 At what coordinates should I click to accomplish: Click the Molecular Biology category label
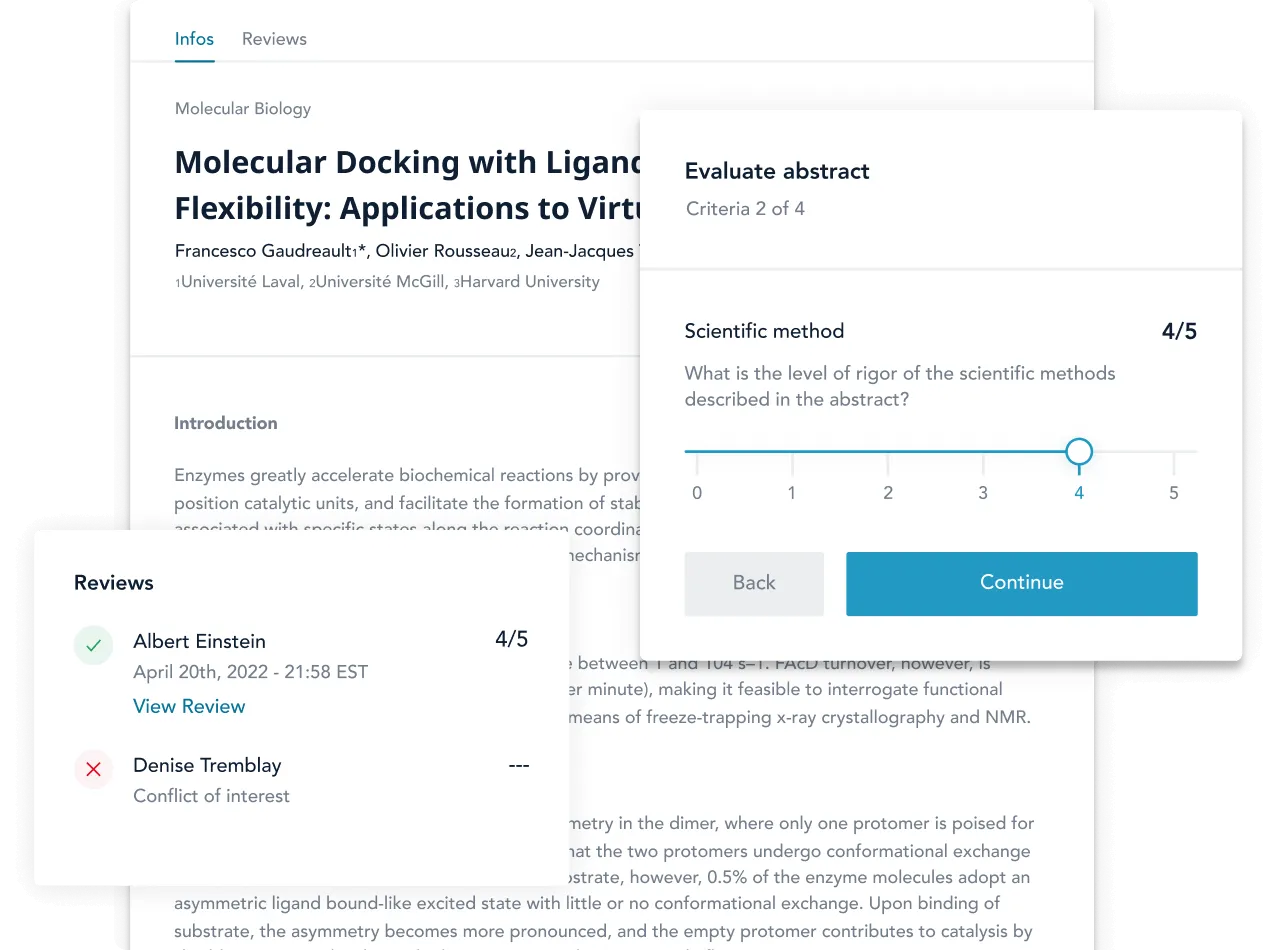(x=243, y=108)
